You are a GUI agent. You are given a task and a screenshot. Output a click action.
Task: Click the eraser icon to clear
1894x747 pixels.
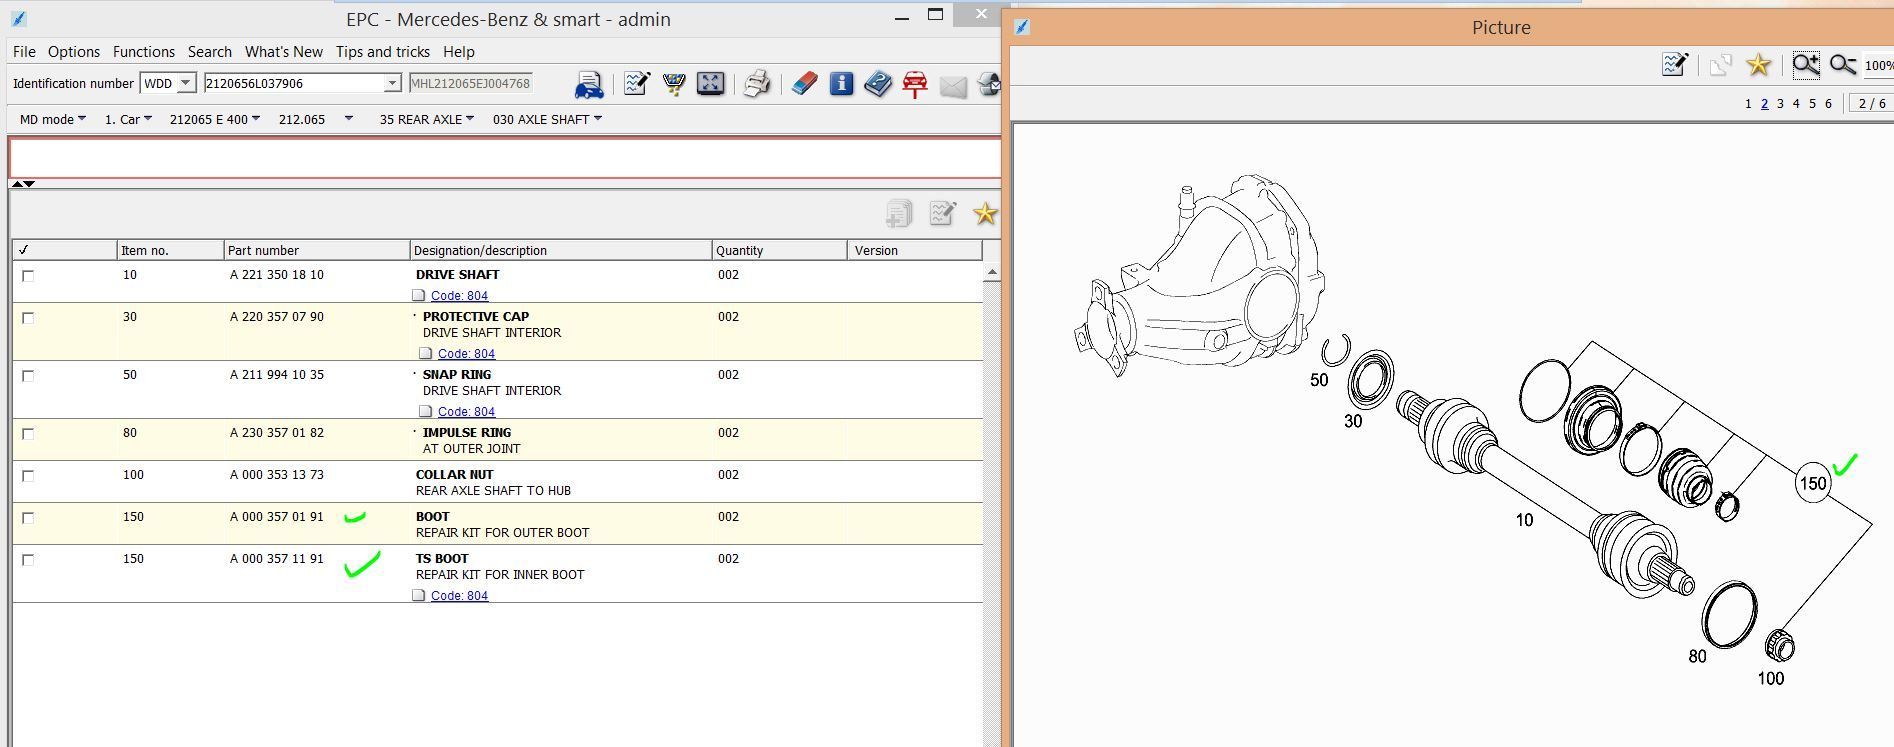804,84
